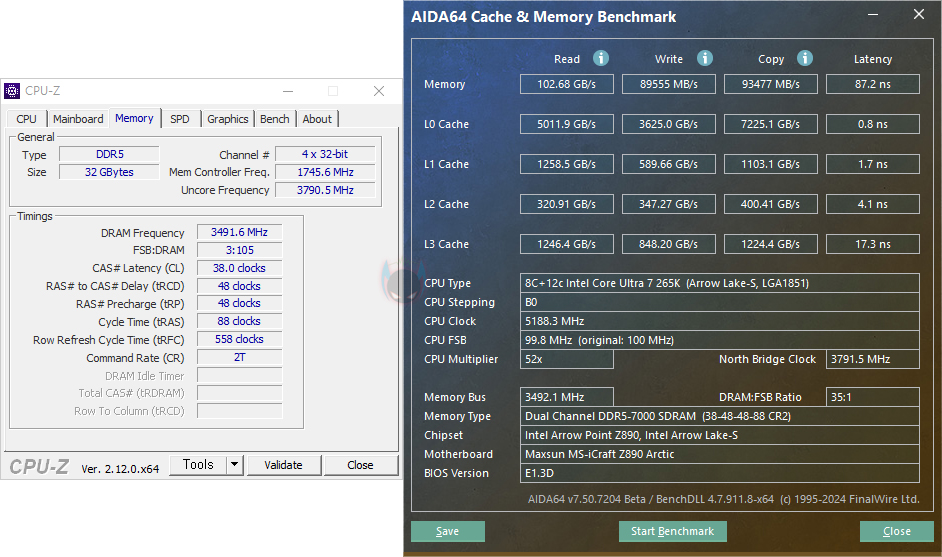Click the Memory Type field DDR5-7000 SDRAM

click(720, 416)
